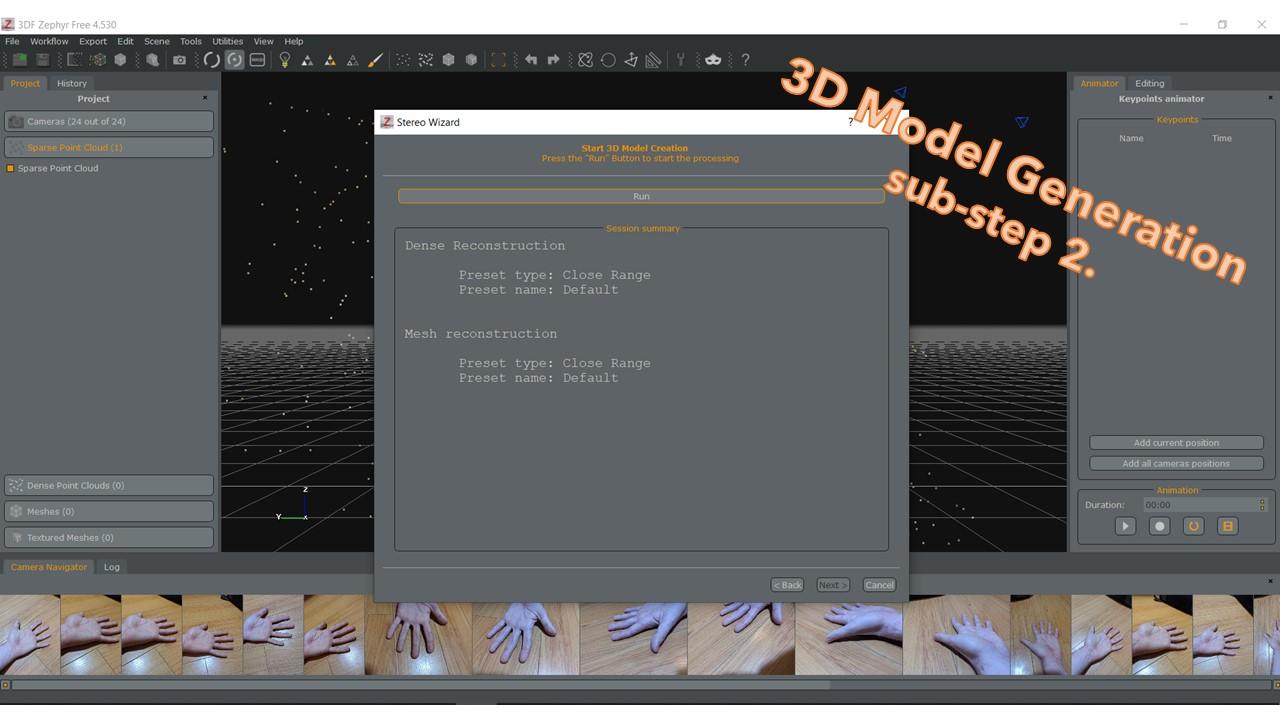This screenshot has width=1280, height=720.
Task: Switch to the Log tab
Action: click(112, 567)
